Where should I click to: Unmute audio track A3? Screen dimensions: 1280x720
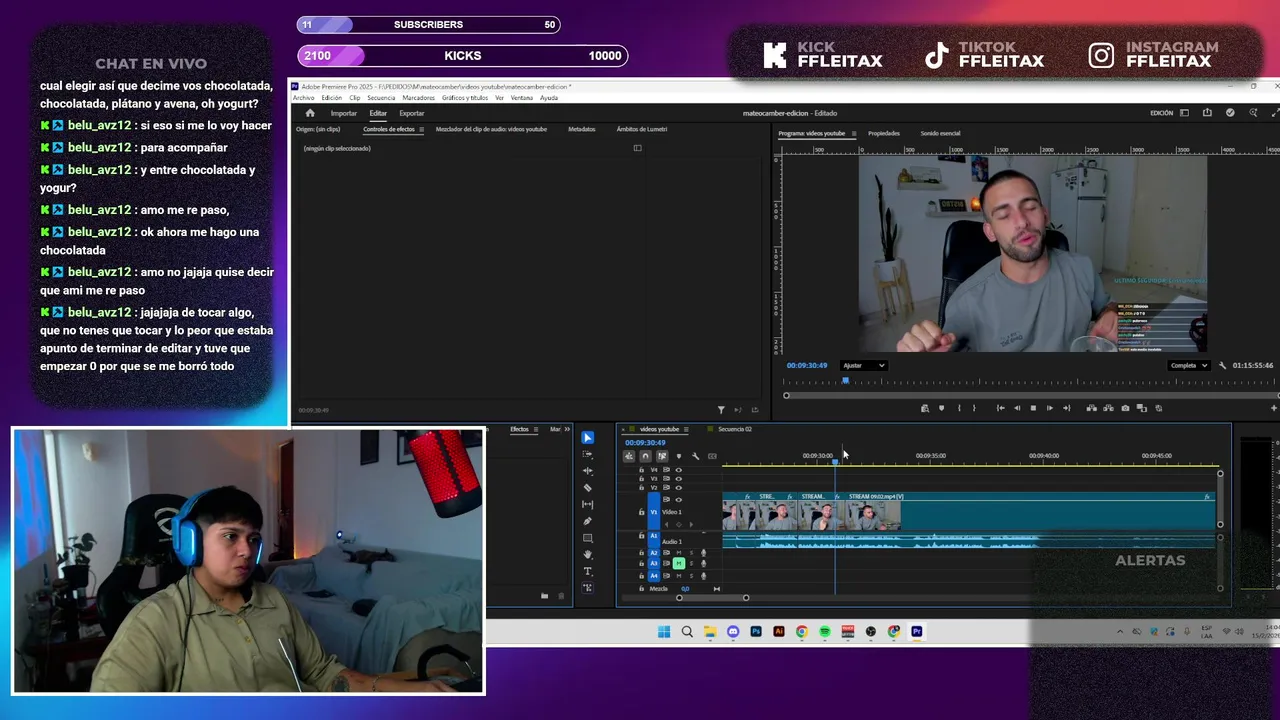[679, 563]
